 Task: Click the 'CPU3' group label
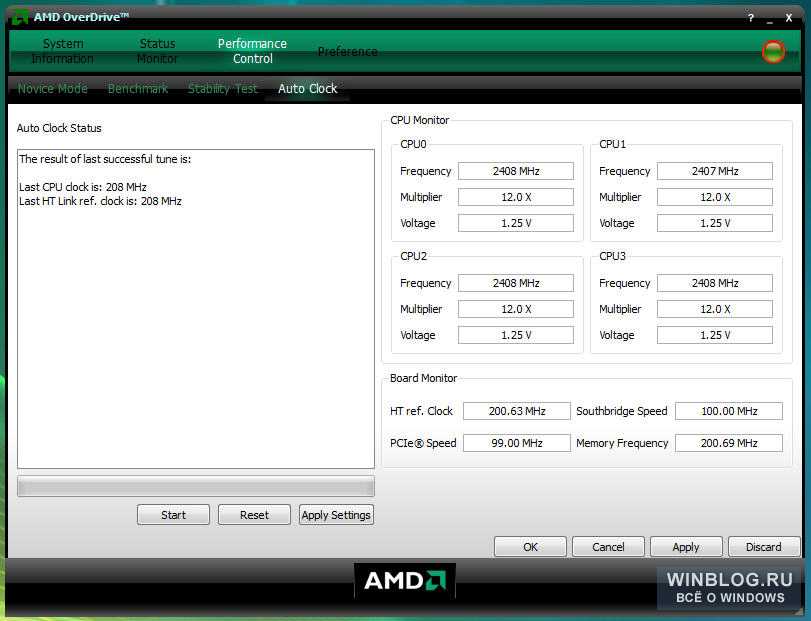click(x=612, y=256)
